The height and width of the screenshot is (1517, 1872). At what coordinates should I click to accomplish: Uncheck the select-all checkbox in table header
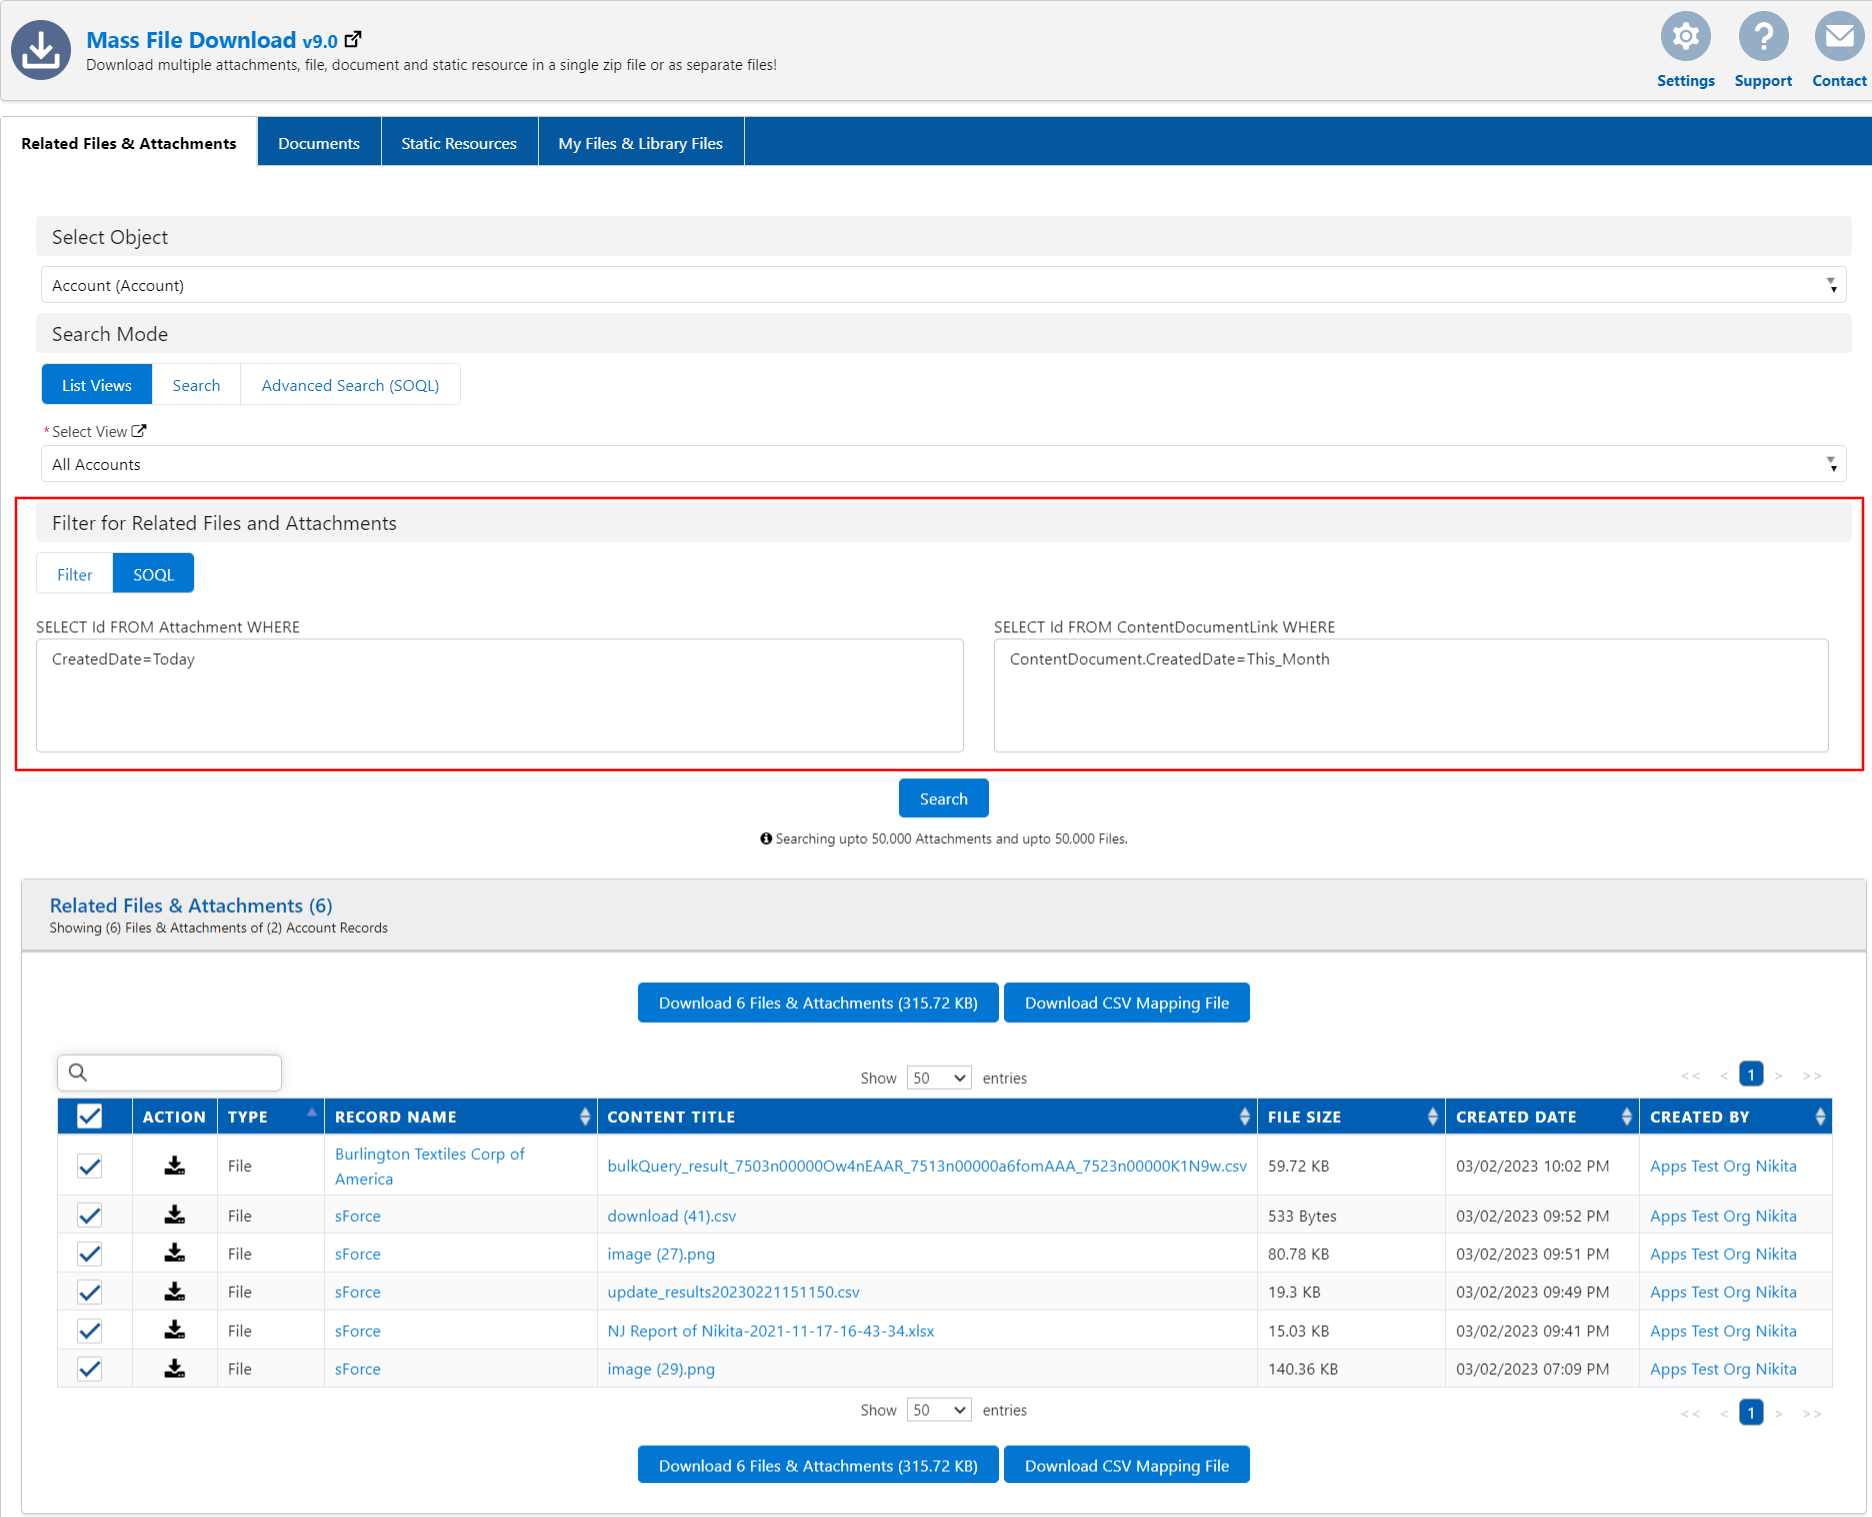click(x=89, y=1115)
